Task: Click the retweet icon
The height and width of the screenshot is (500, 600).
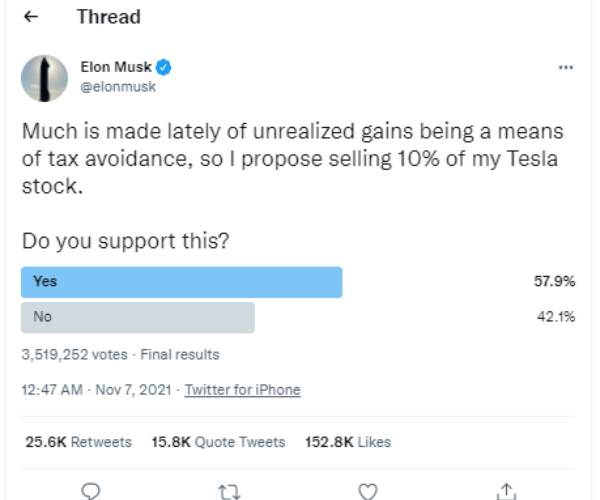Action: tap(229, 489)
